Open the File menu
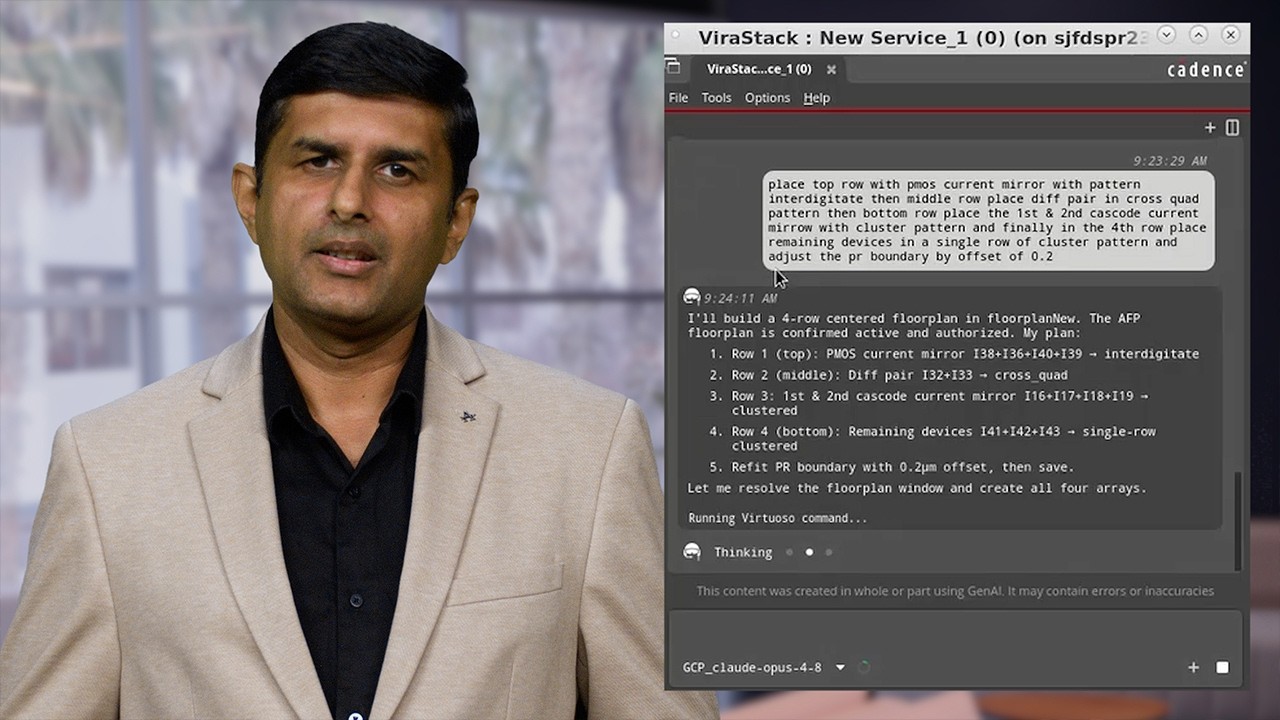Viewport: 1280px width, 720px height. pos(678,98)
